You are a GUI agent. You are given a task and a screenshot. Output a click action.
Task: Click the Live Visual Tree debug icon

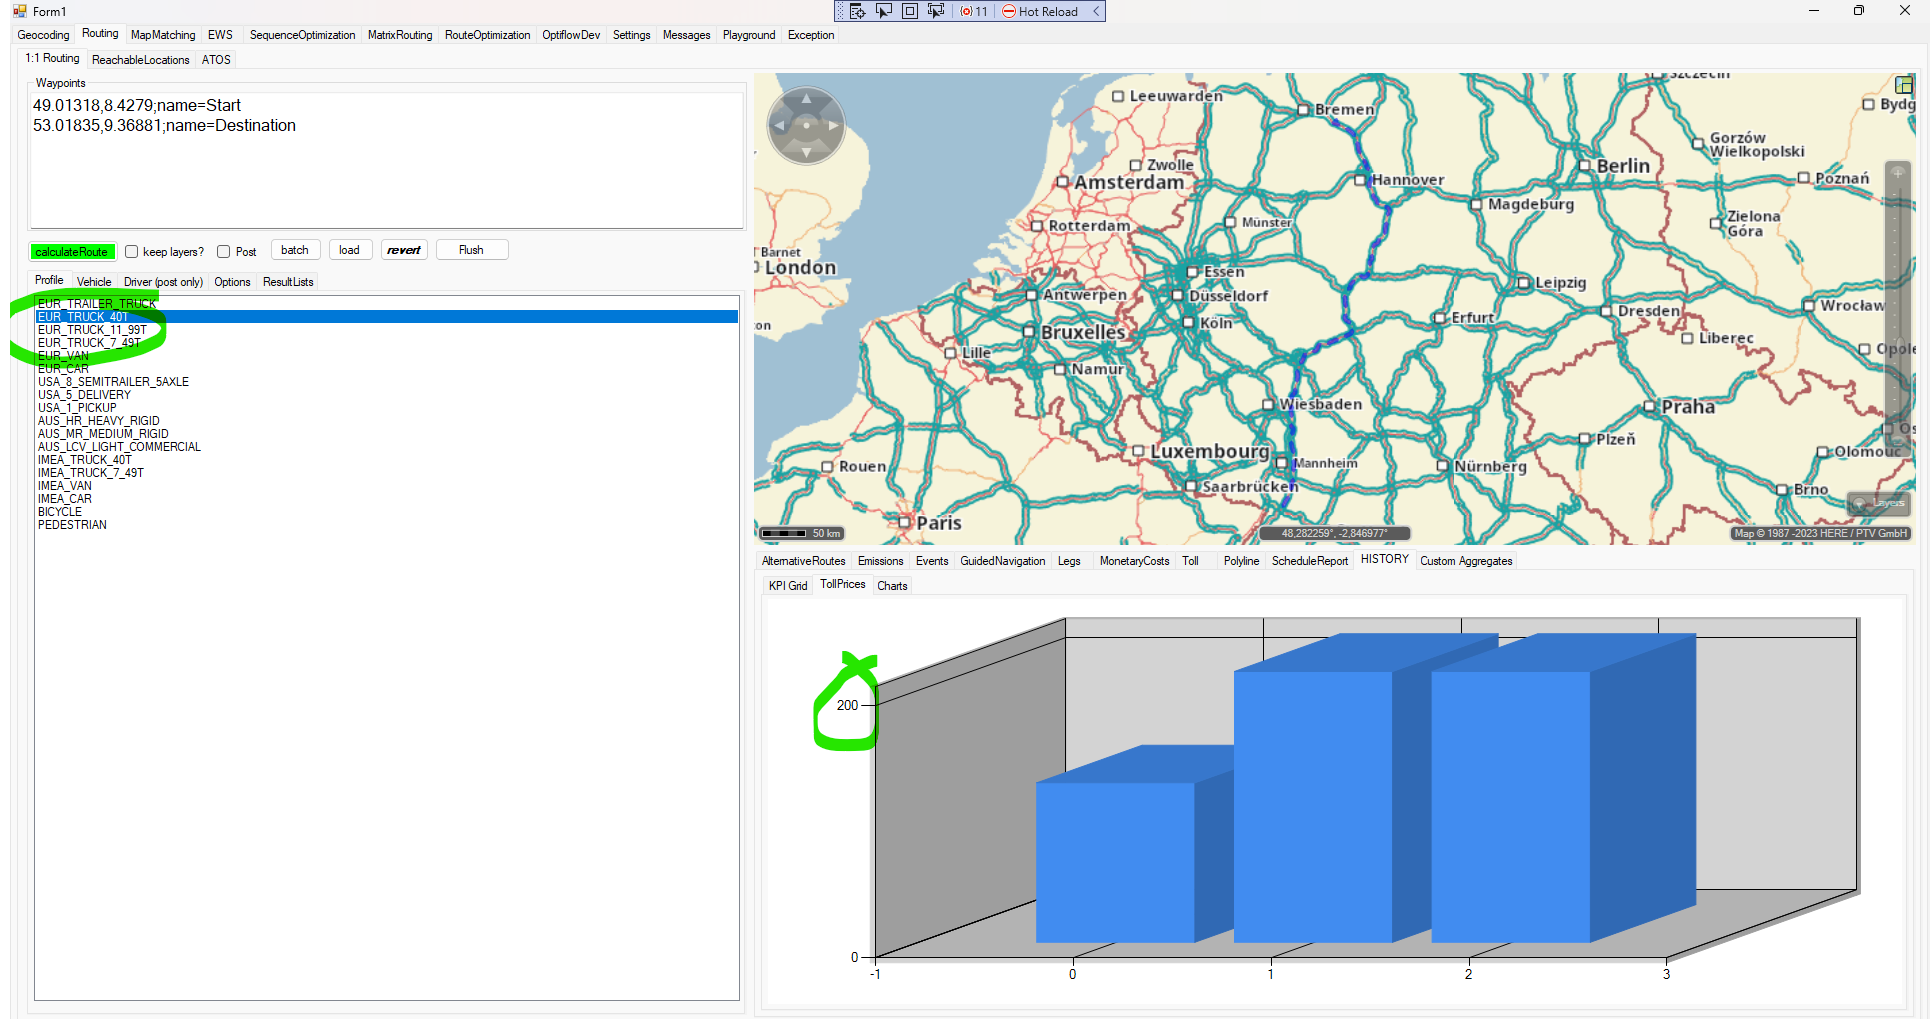(x=858, y=11)
